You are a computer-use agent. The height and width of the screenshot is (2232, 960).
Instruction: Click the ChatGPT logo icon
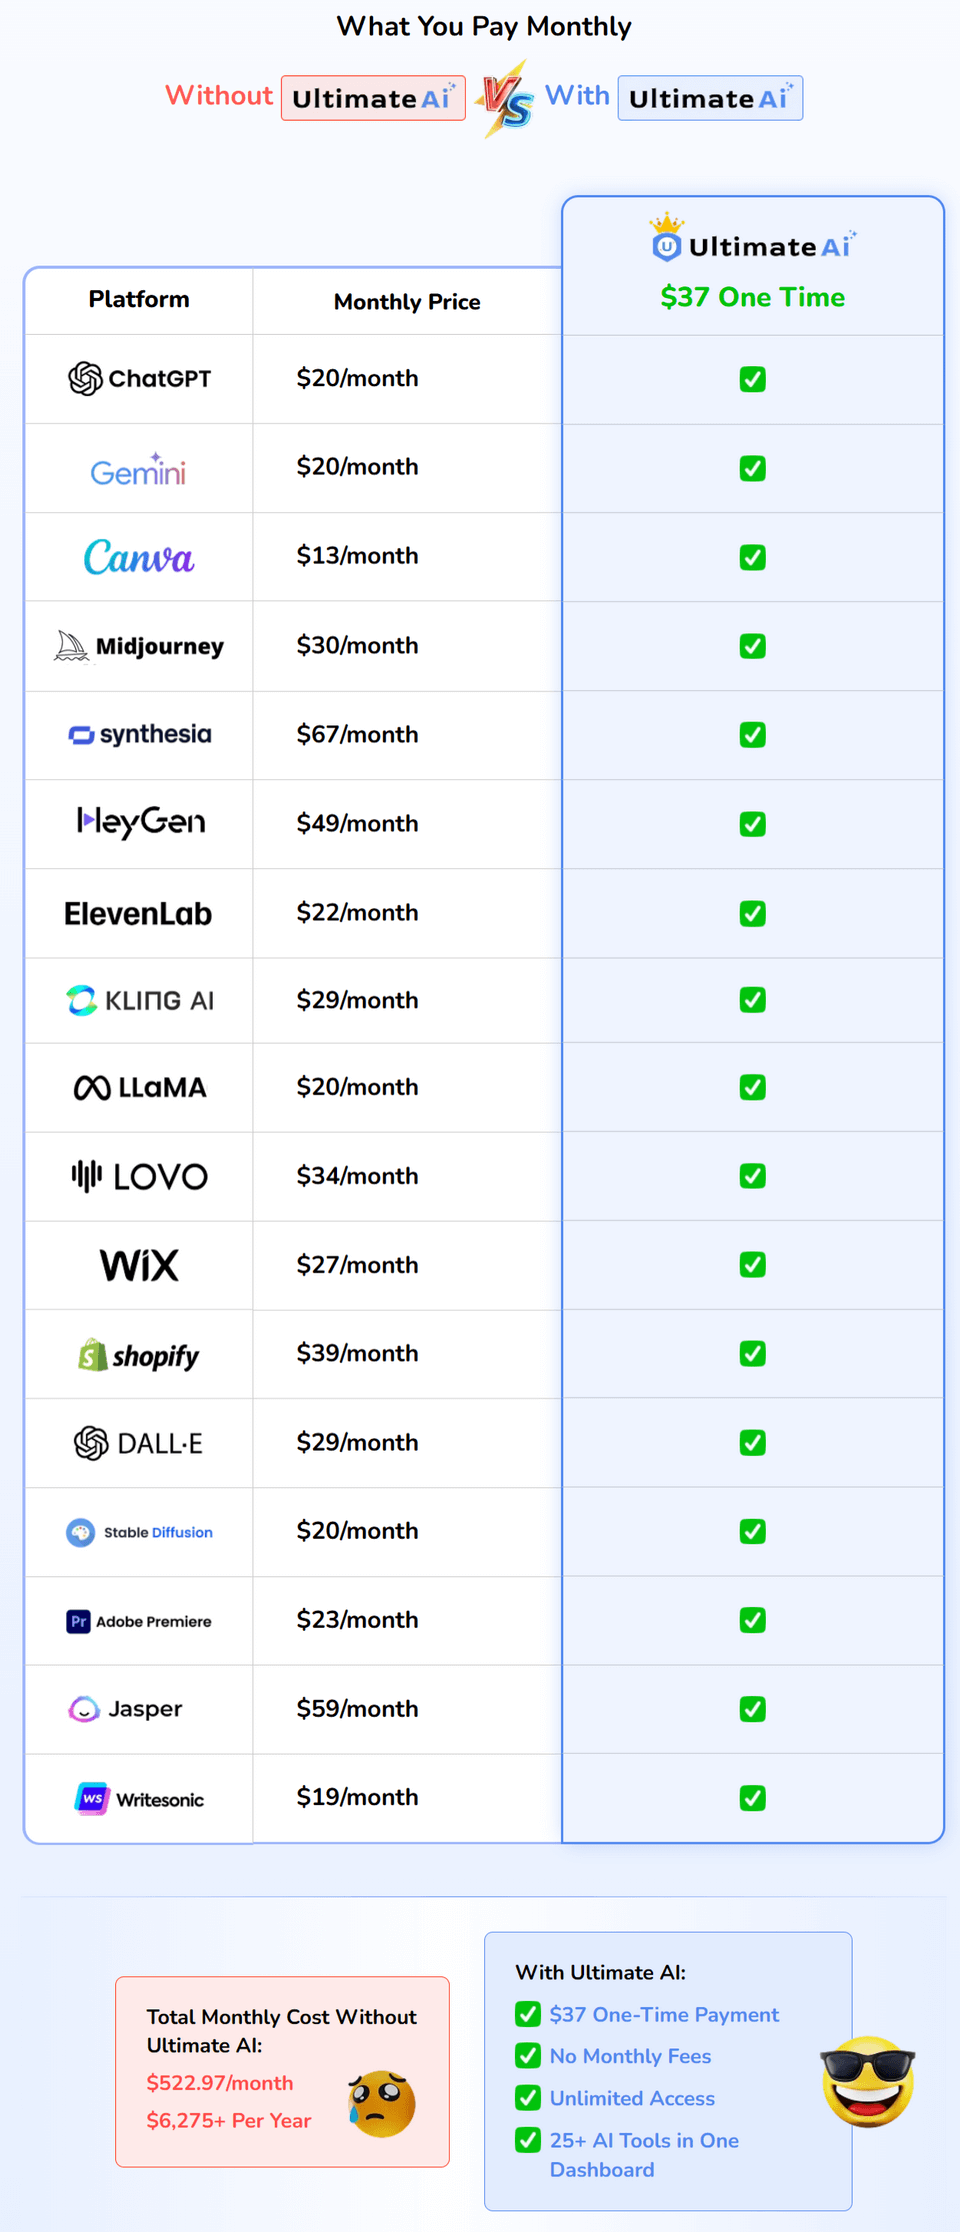[85, 379]
